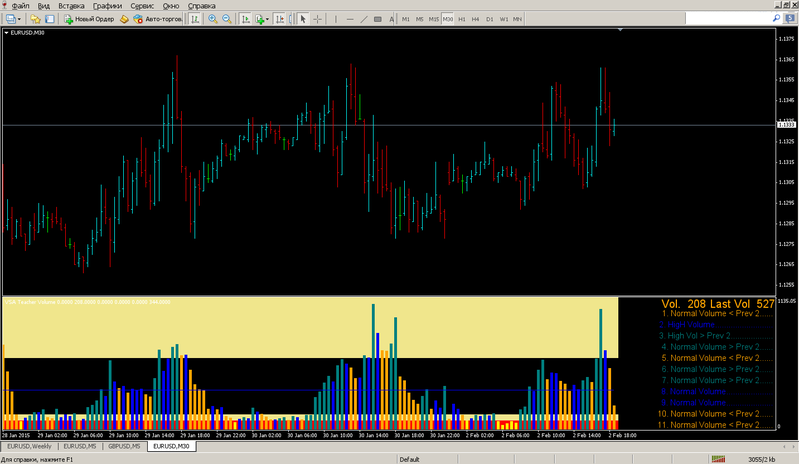The height and width of the screenshot is (464, 799).
Task: Open the Вид menu
Action: (43, 6)
